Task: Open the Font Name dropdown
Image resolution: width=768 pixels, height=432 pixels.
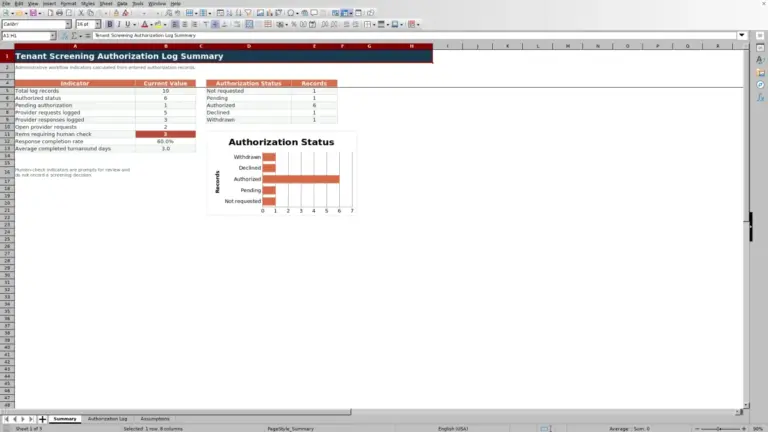Action: (x=68, y=24)
